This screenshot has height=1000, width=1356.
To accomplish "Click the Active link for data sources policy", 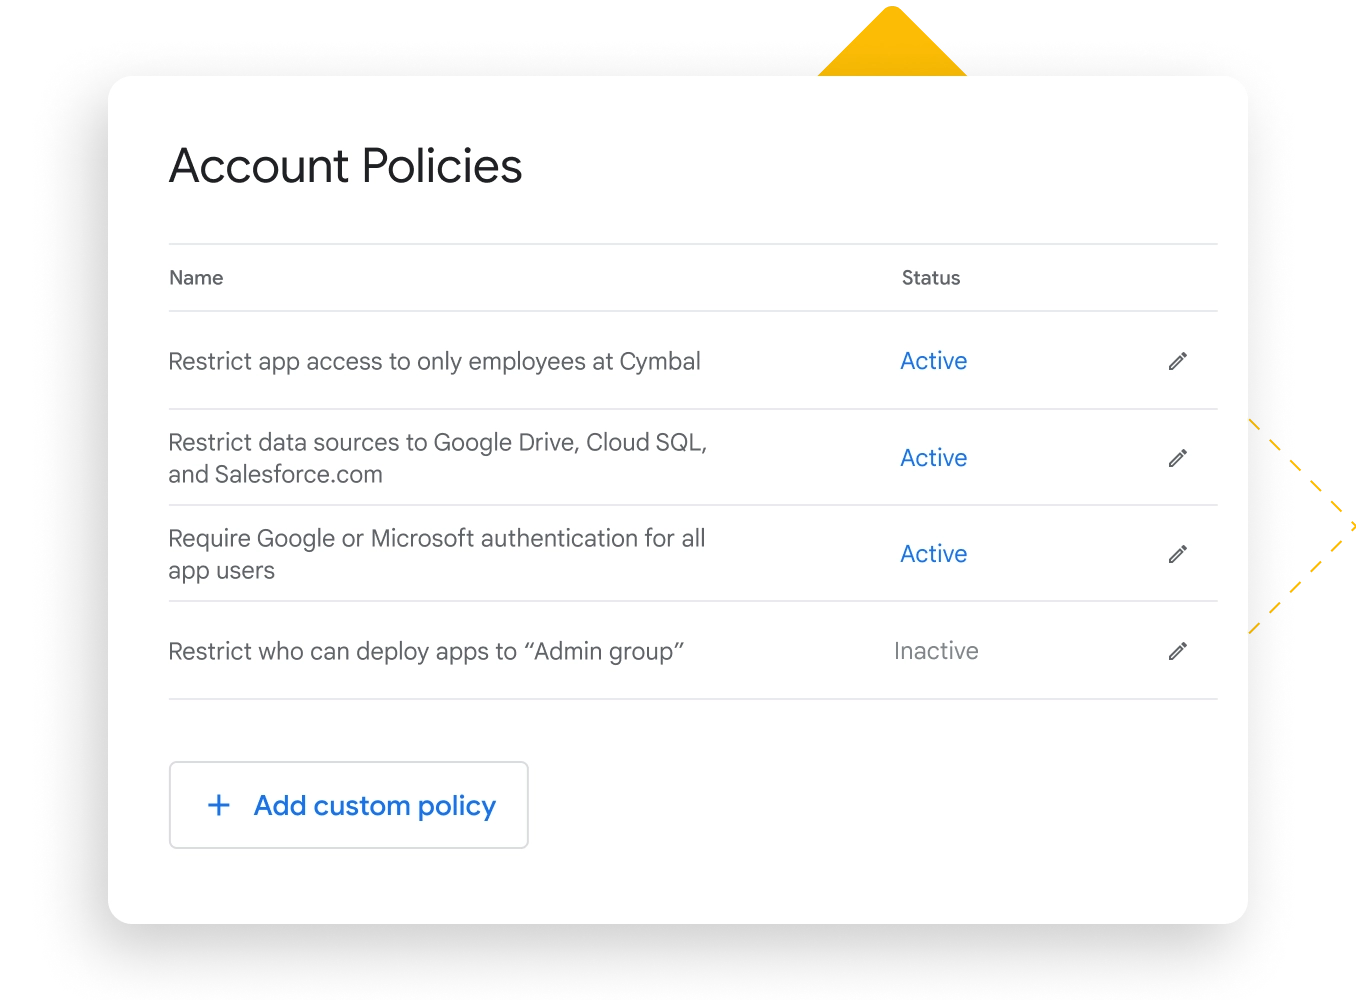I will (x=933, y=457).
